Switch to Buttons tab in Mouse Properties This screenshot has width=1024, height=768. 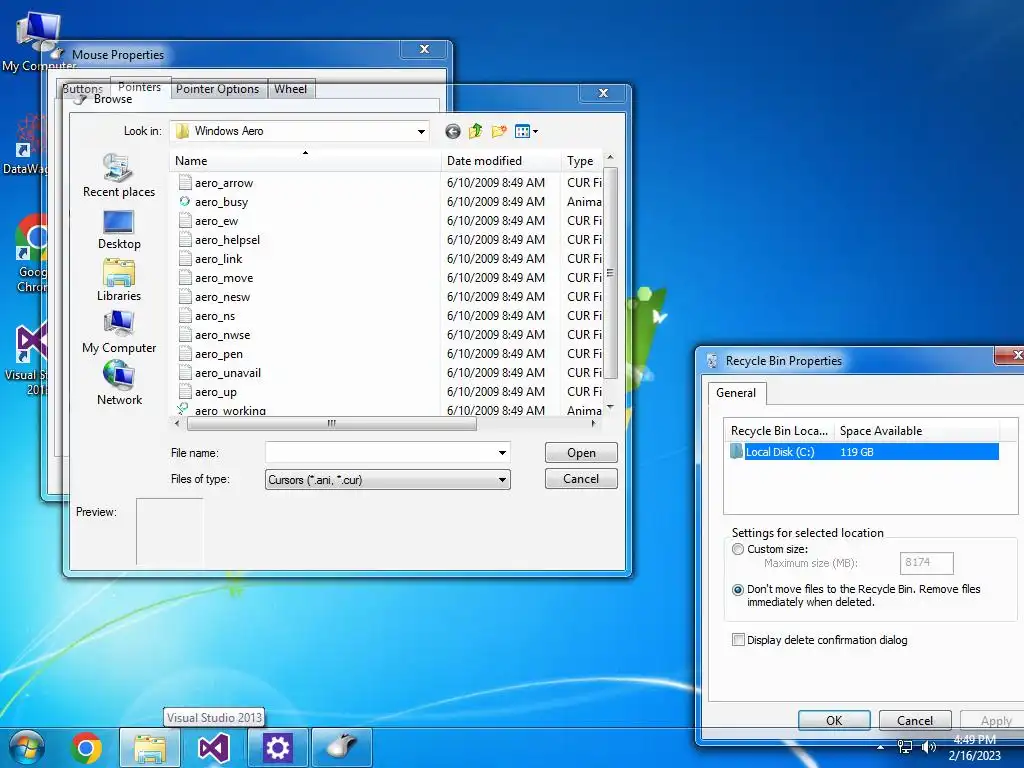click(x=82, y=89)
